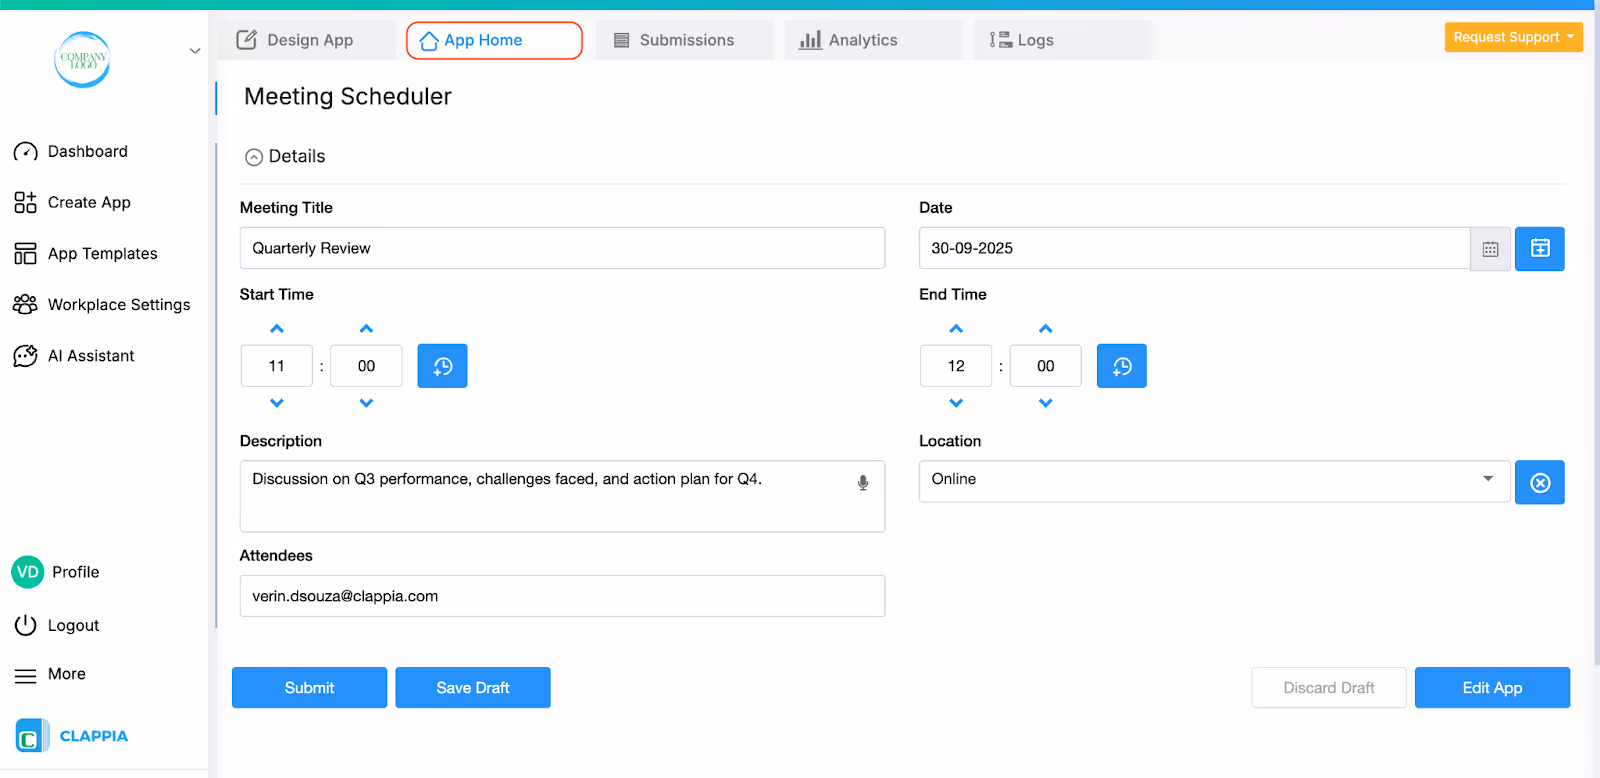Open the More menu
1600x778 pixels.
pos(50,675)
